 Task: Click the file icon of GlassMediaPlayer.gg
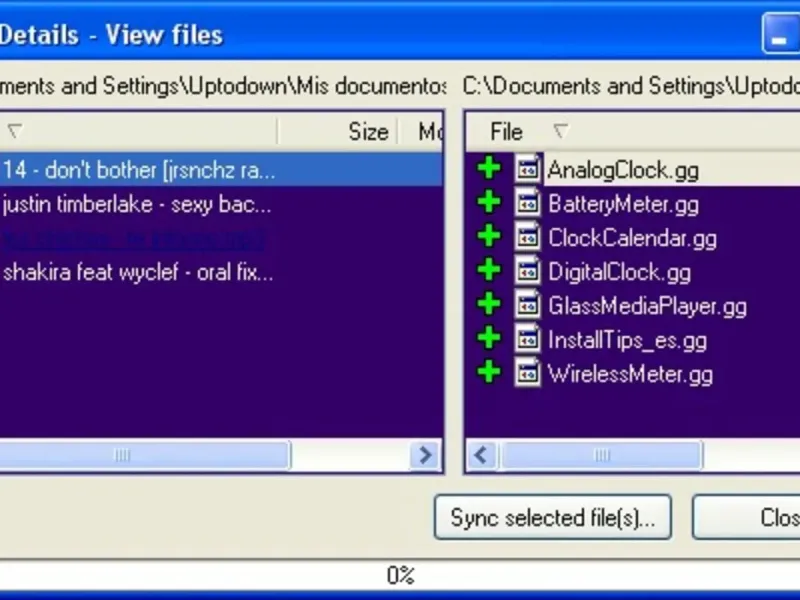tap(528, 305)
